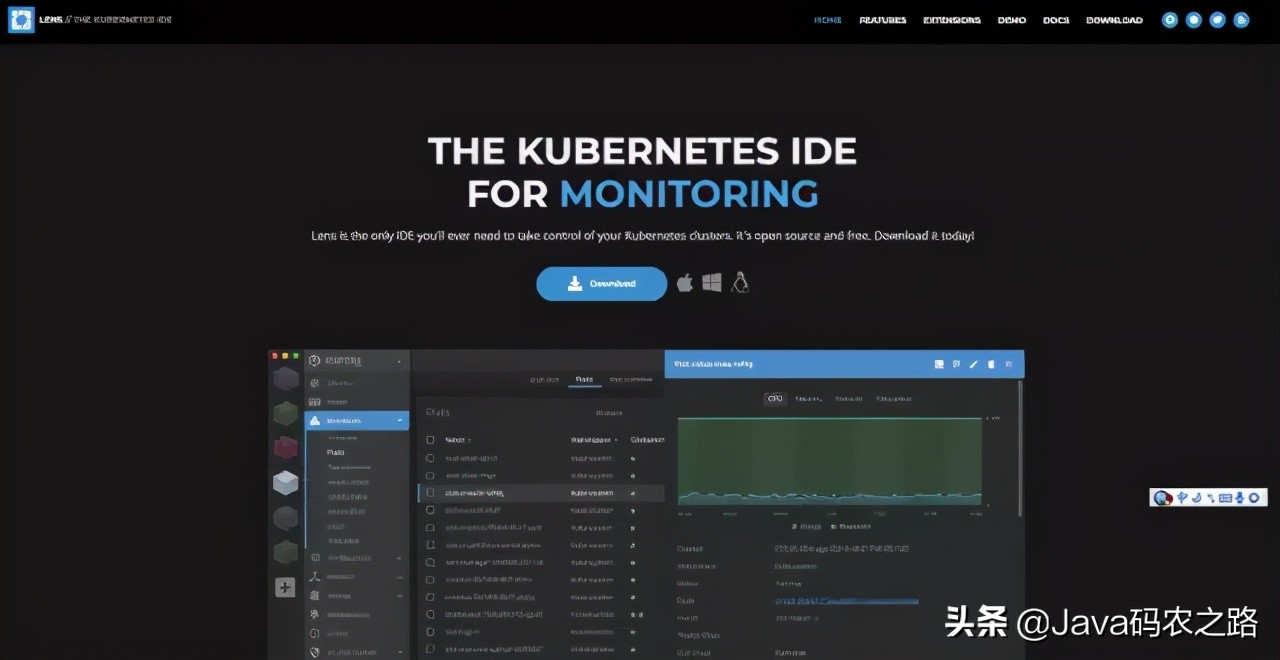Collapse the cluster name header chevron
The width and height of the screenshot is (1280, 660).
(x=399, y=361)
